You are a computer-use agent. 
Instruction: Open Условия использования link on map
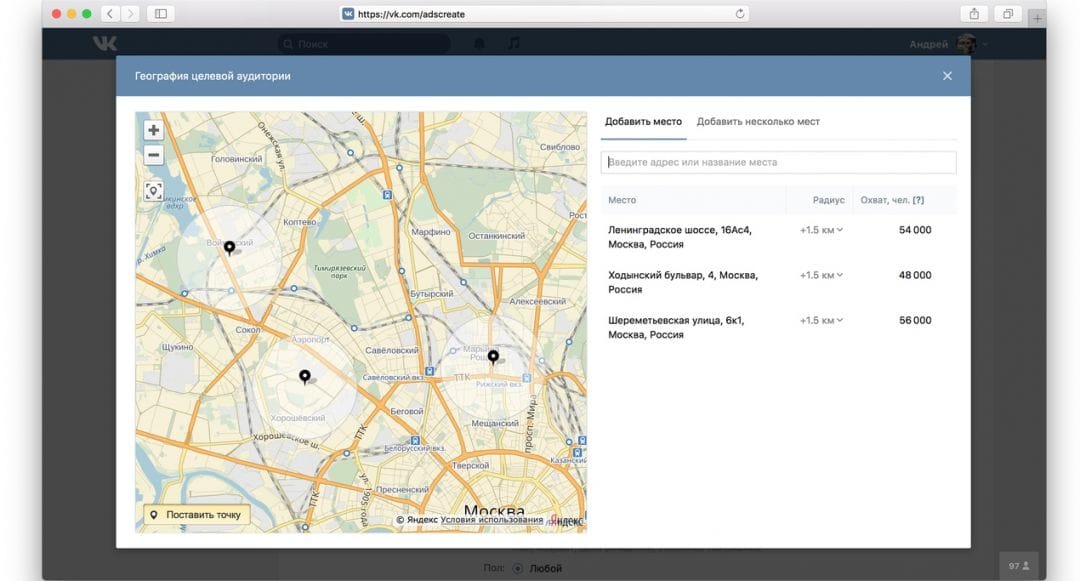pos(492,520)
